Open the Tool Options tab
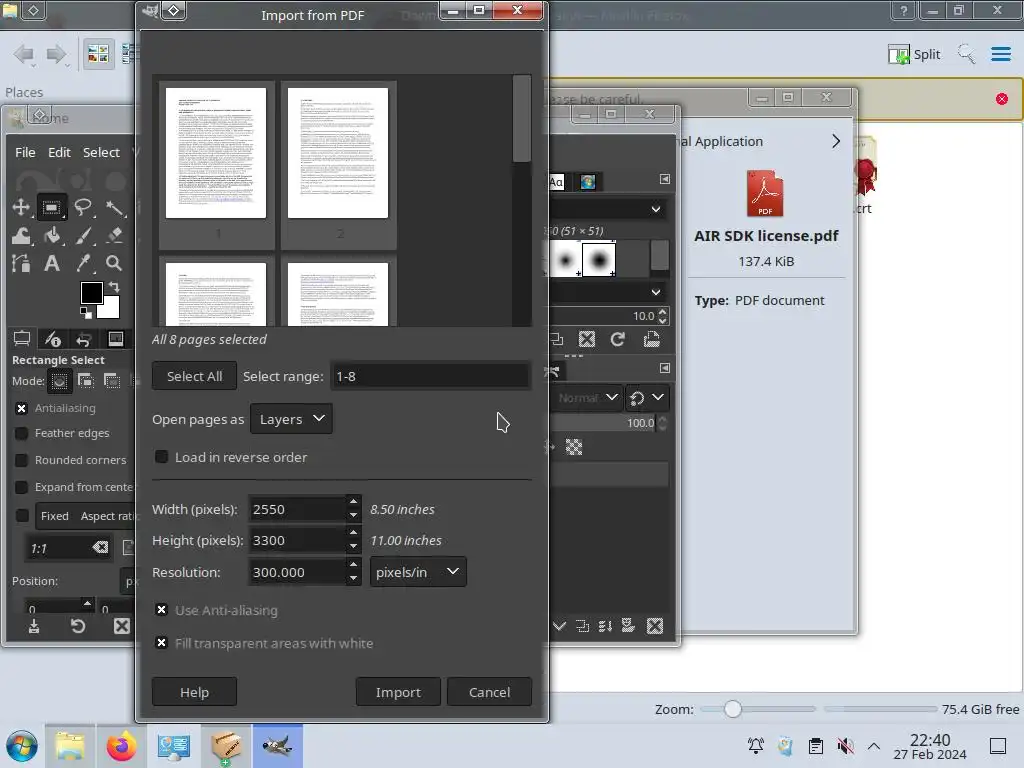Screen dimensions: 1024x768 tap(22, 338)
